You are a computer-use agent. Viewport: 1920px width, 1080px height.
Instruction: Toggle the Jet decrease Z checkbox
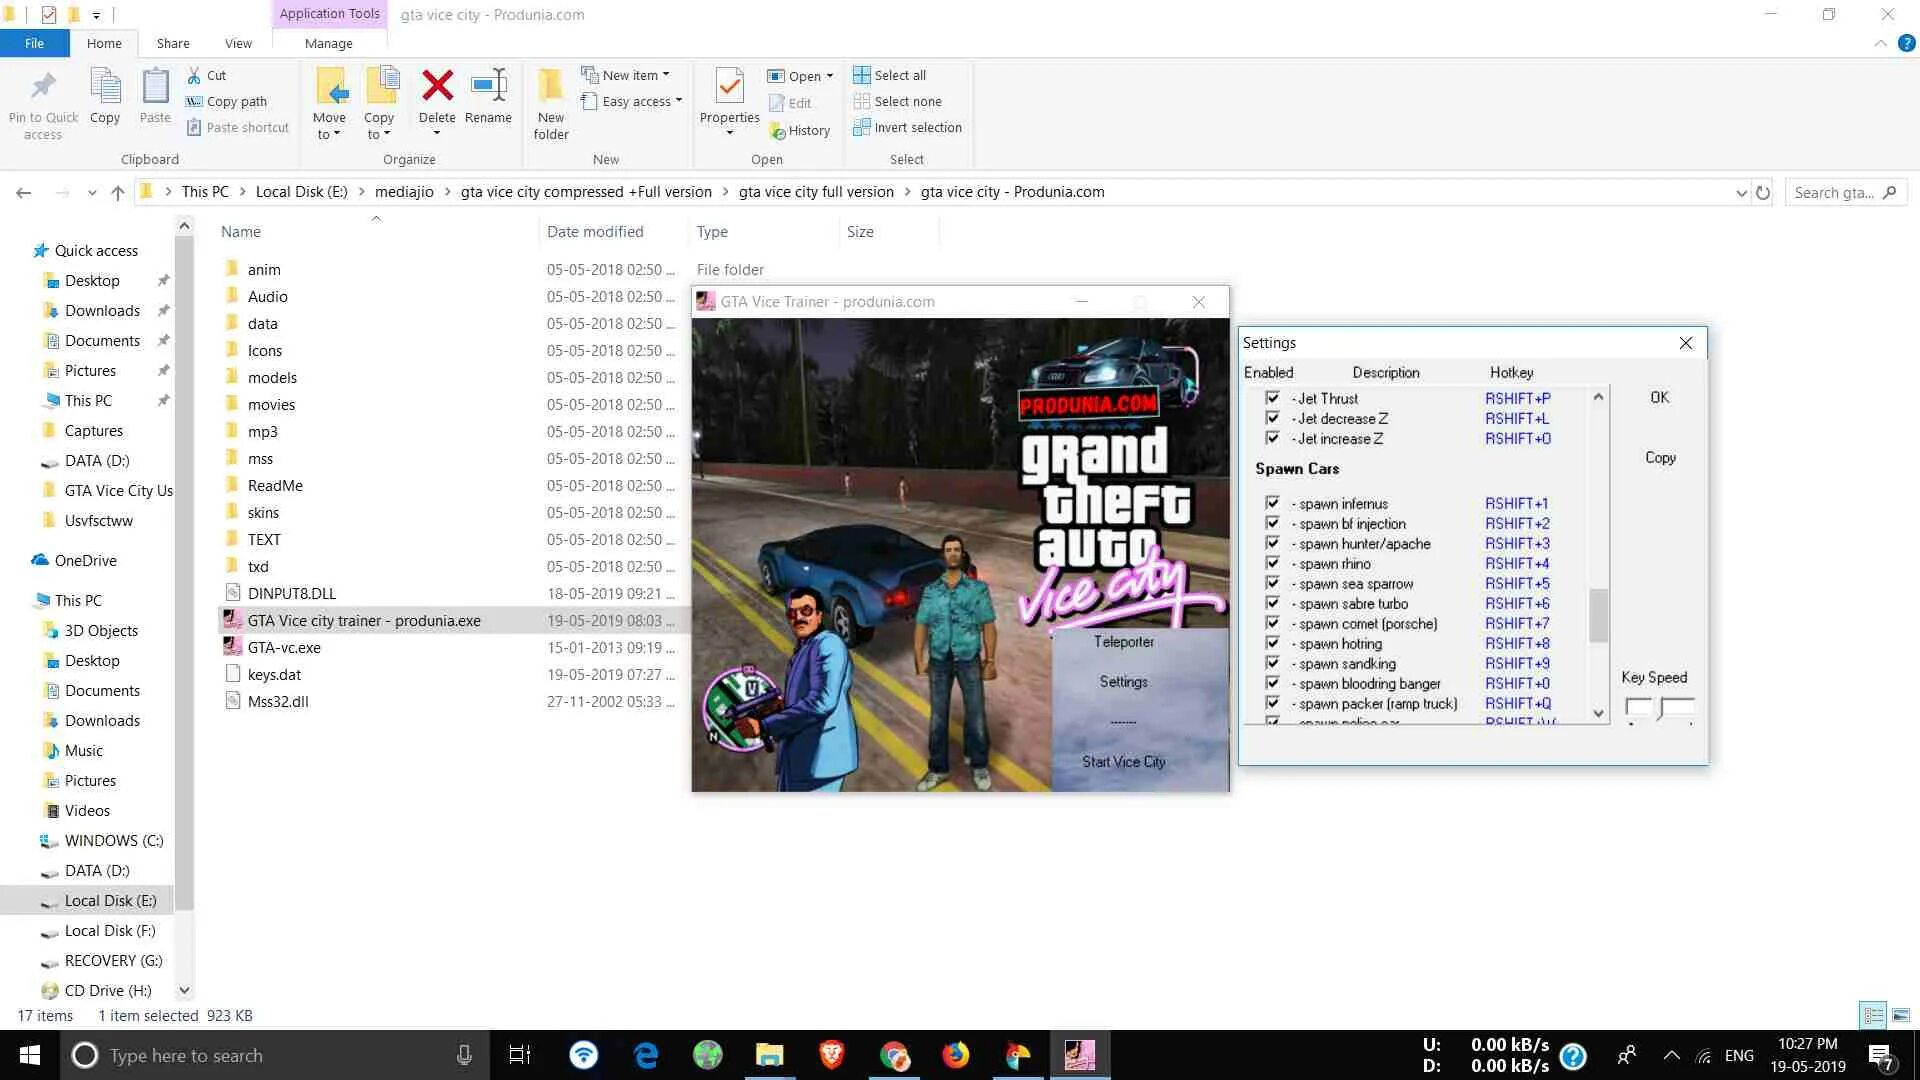1272,418
